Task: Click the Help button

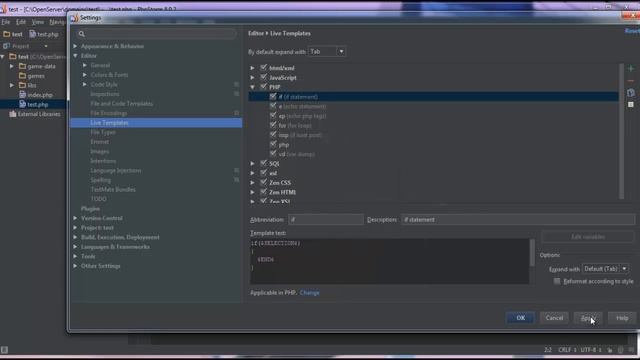Action: tap(622, 318)
